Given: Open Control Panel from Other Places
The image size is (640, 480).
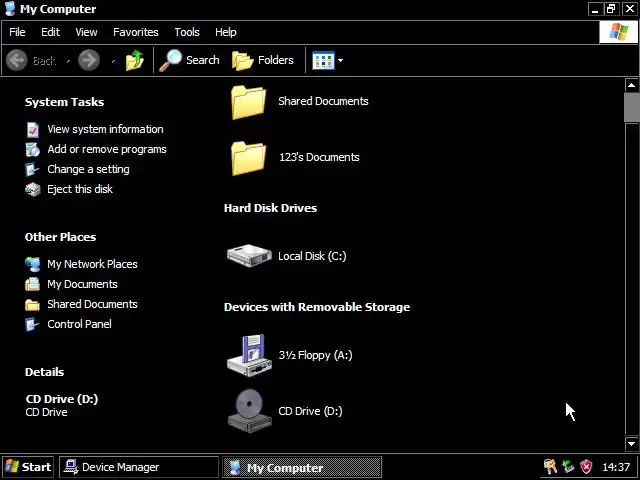Looking at the screenshot, I should point(79,324).
